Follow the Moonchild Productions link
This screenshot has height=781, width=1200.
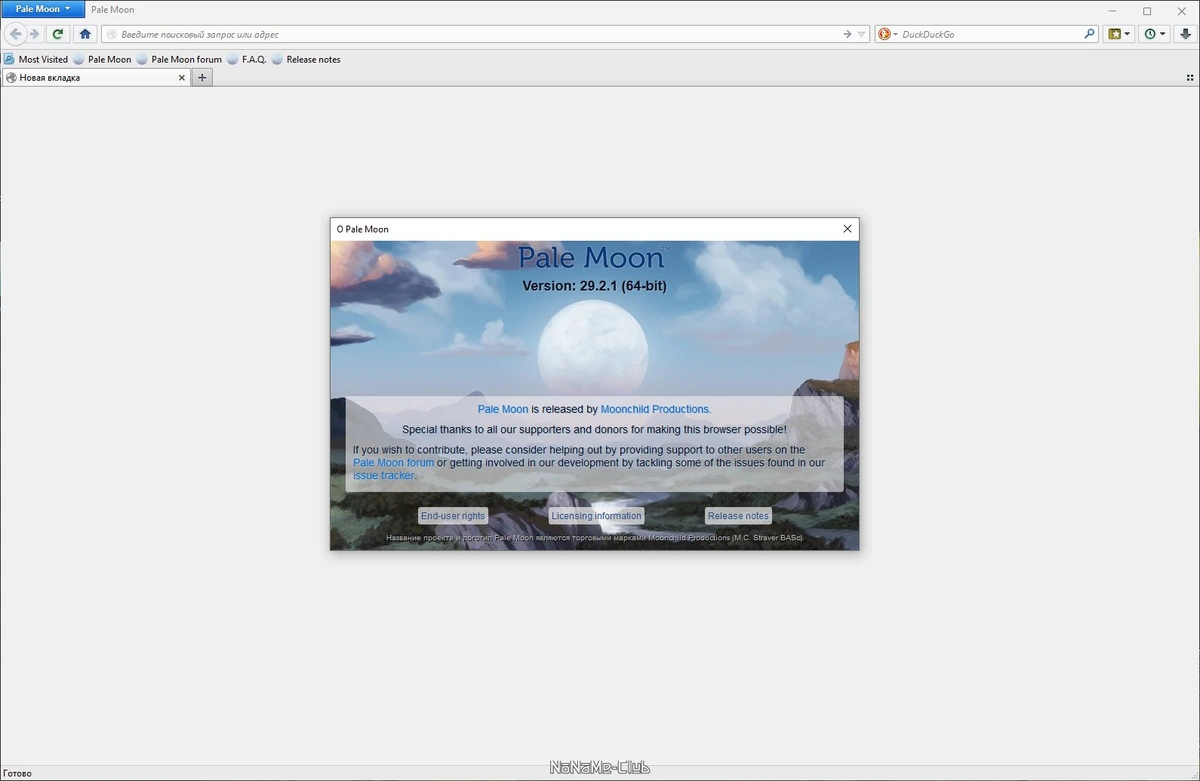click(x=656, y=409)
